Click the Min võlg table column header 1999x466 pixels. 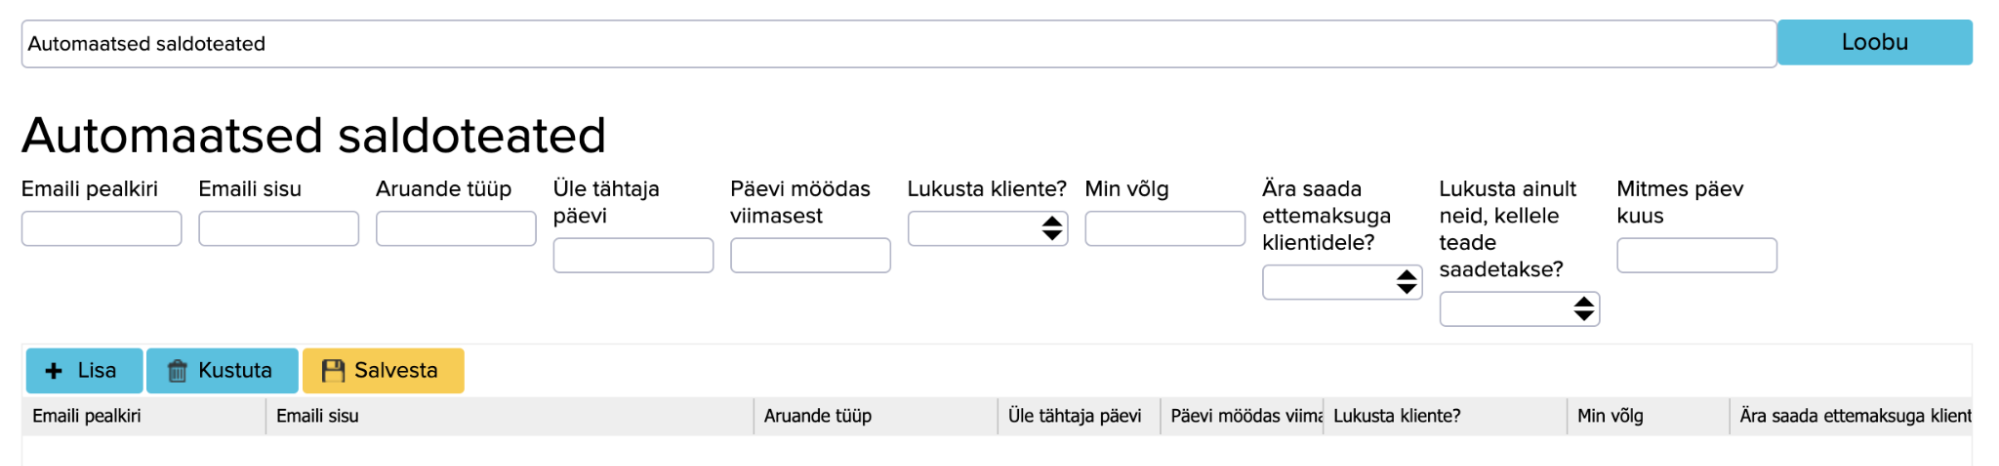coord(1610,416)
